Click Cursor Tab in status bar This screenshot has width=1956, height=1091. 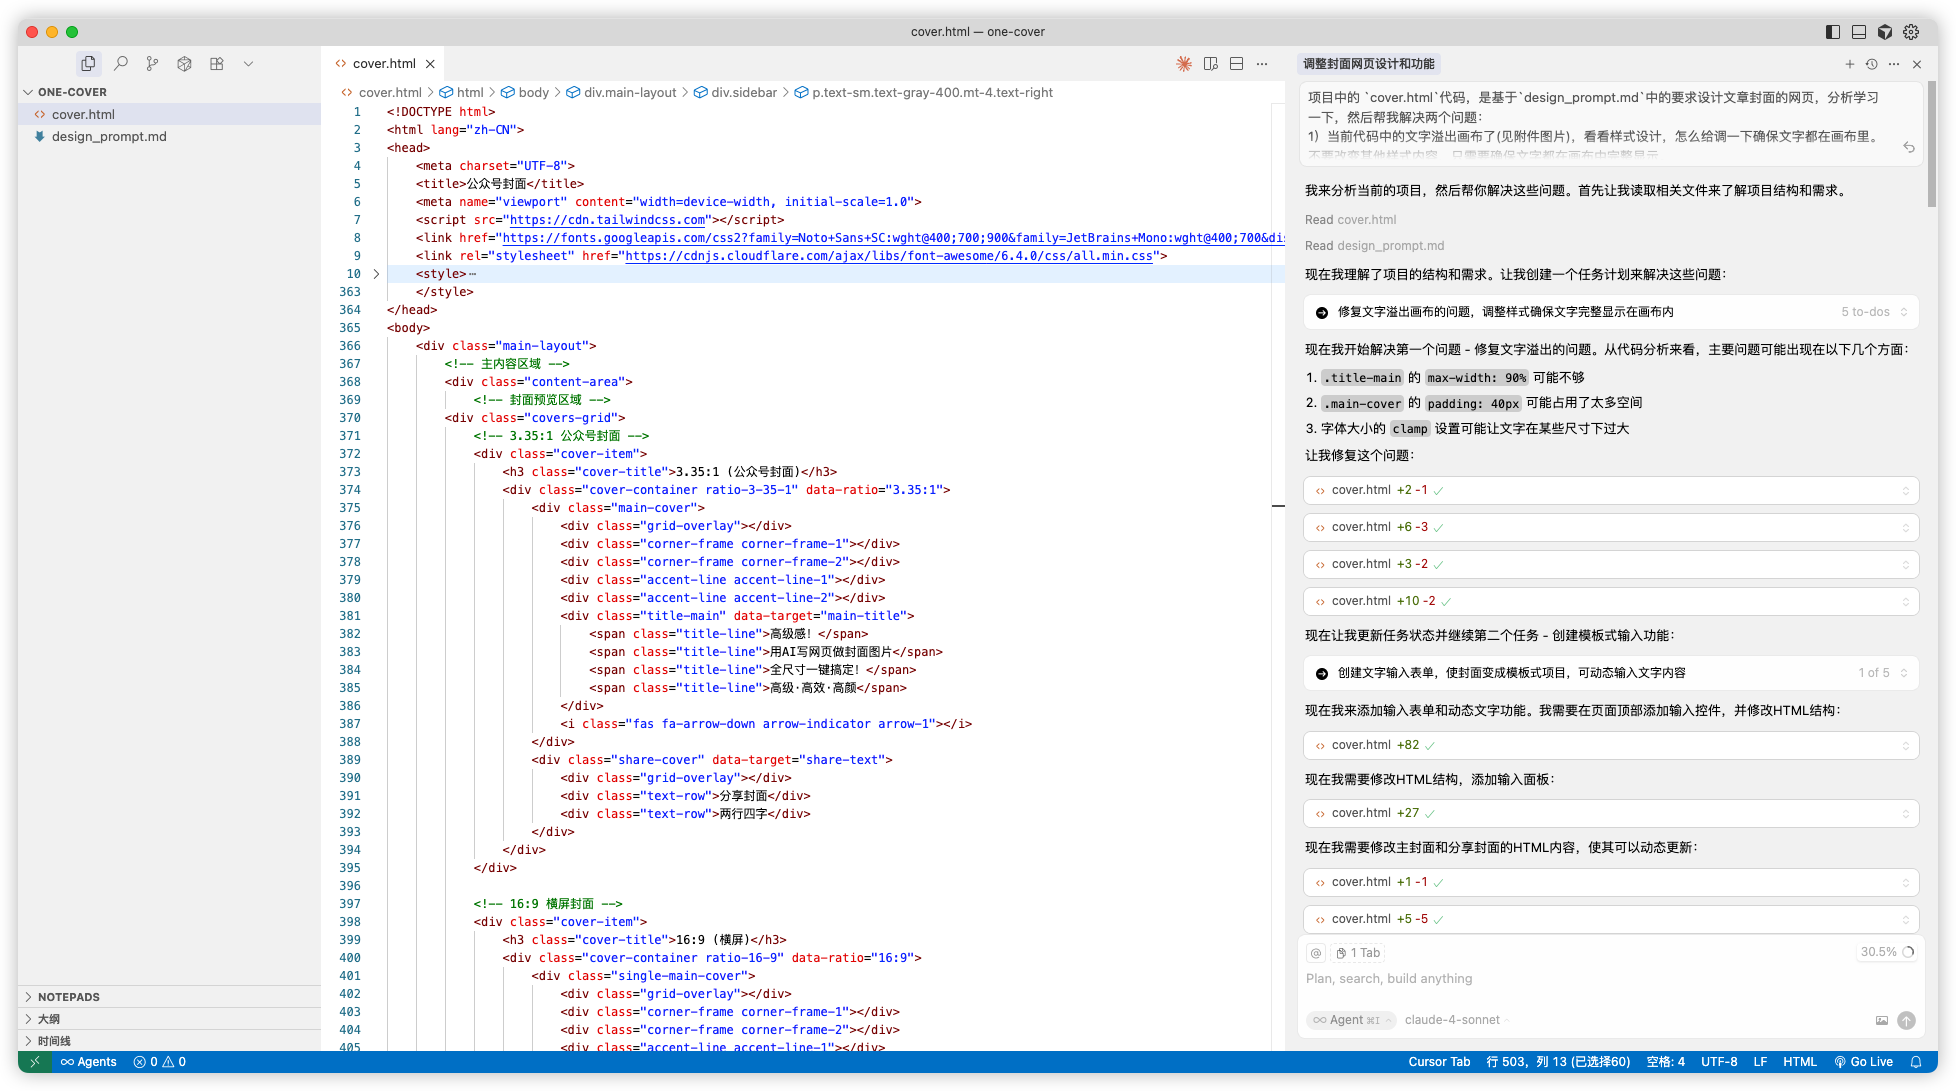1439,1062
